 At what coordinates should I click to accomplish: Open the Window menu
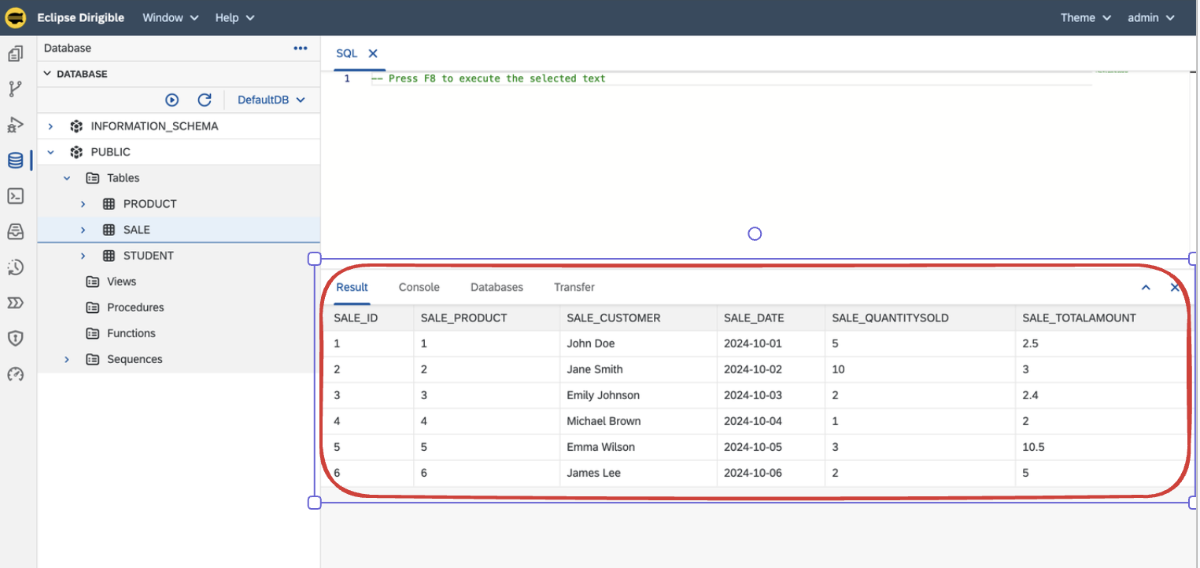point(170,18)
